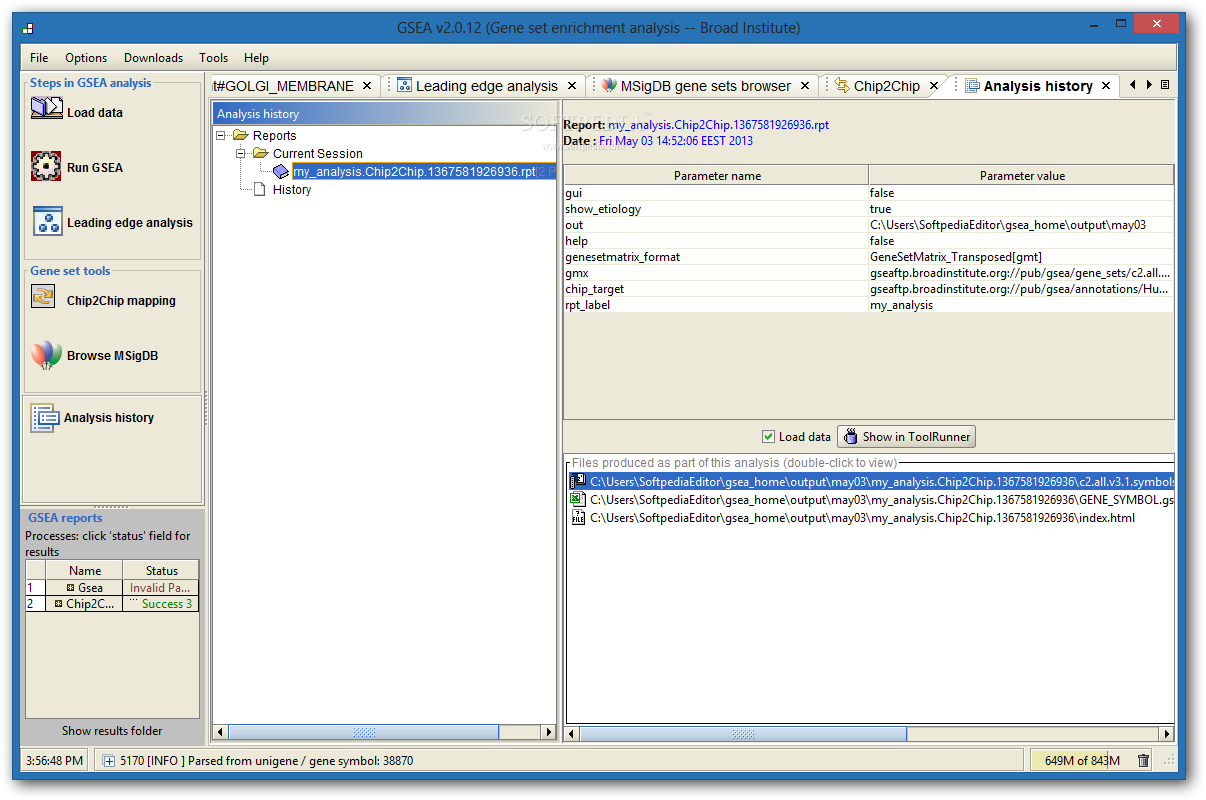Click the .rpt report file icon
This screenshot has height=800, width=1206.
pos(281,171)
